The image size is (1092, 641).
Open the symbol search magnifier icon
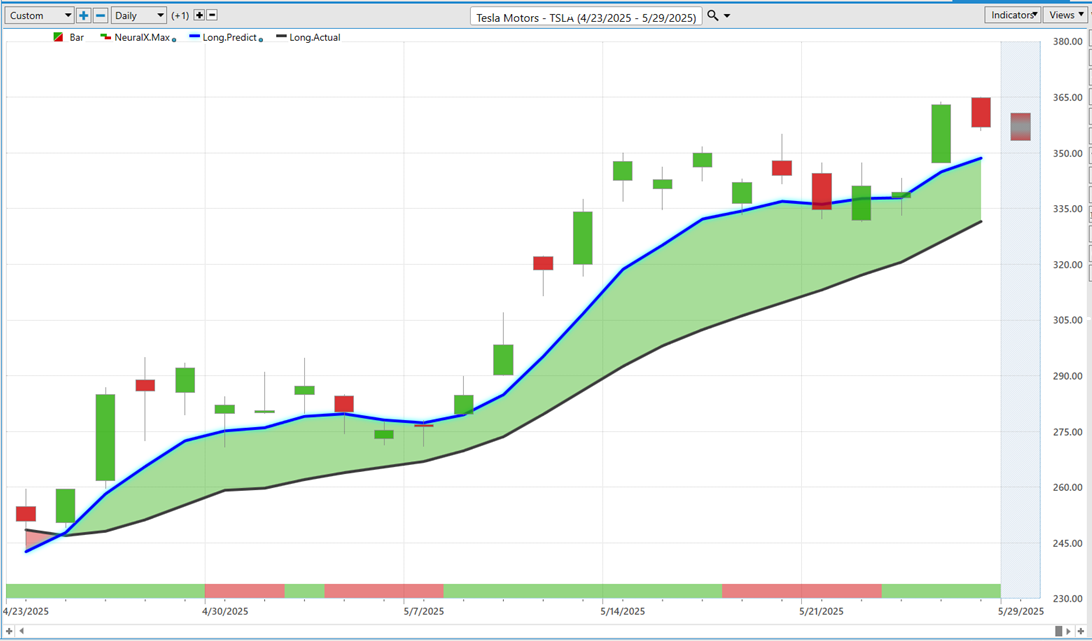pyautogui.click(x=712, y=15)
